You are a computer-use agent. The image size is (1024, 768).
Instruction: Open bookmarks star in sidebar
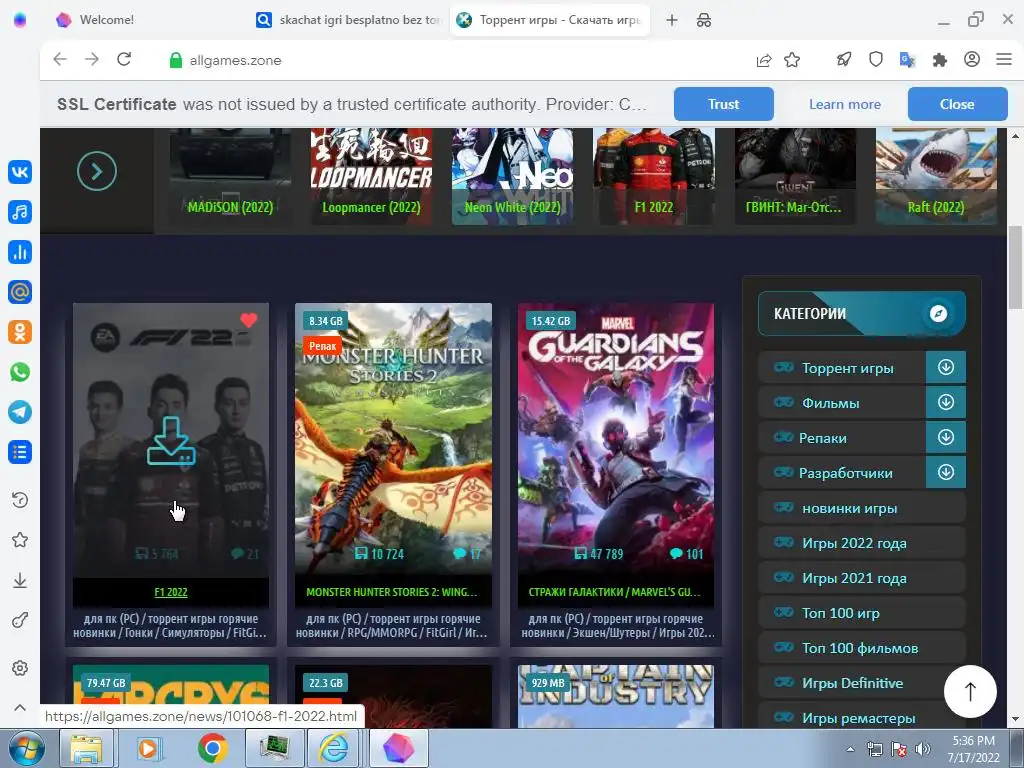[x=20, y=540]
